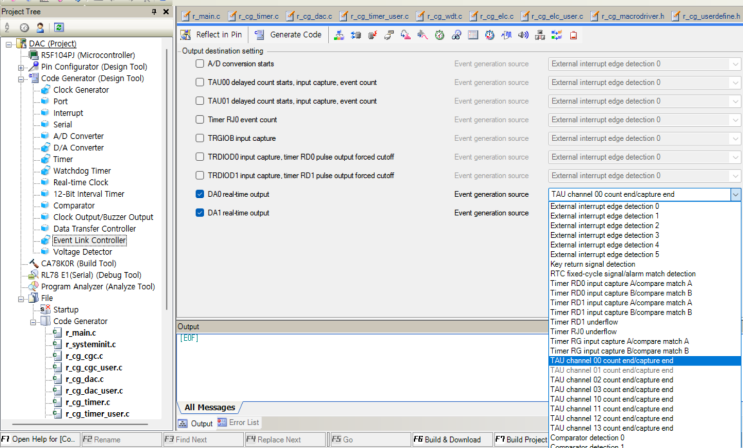Screen dimensions: 743x448
Task: Open the Serial toolbar icon
Action: tap(389, 35)
